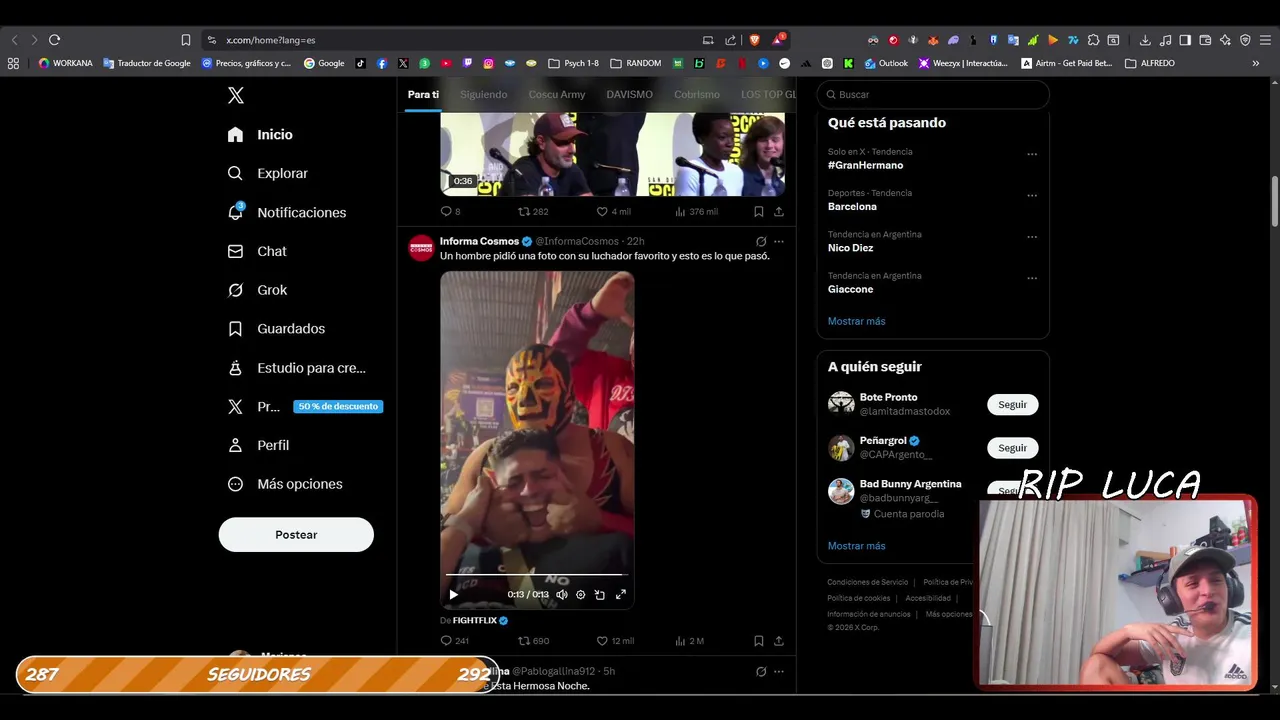Share the Informa Cosmos post
The image size is (1280, 720).
(x=779, y=641)
